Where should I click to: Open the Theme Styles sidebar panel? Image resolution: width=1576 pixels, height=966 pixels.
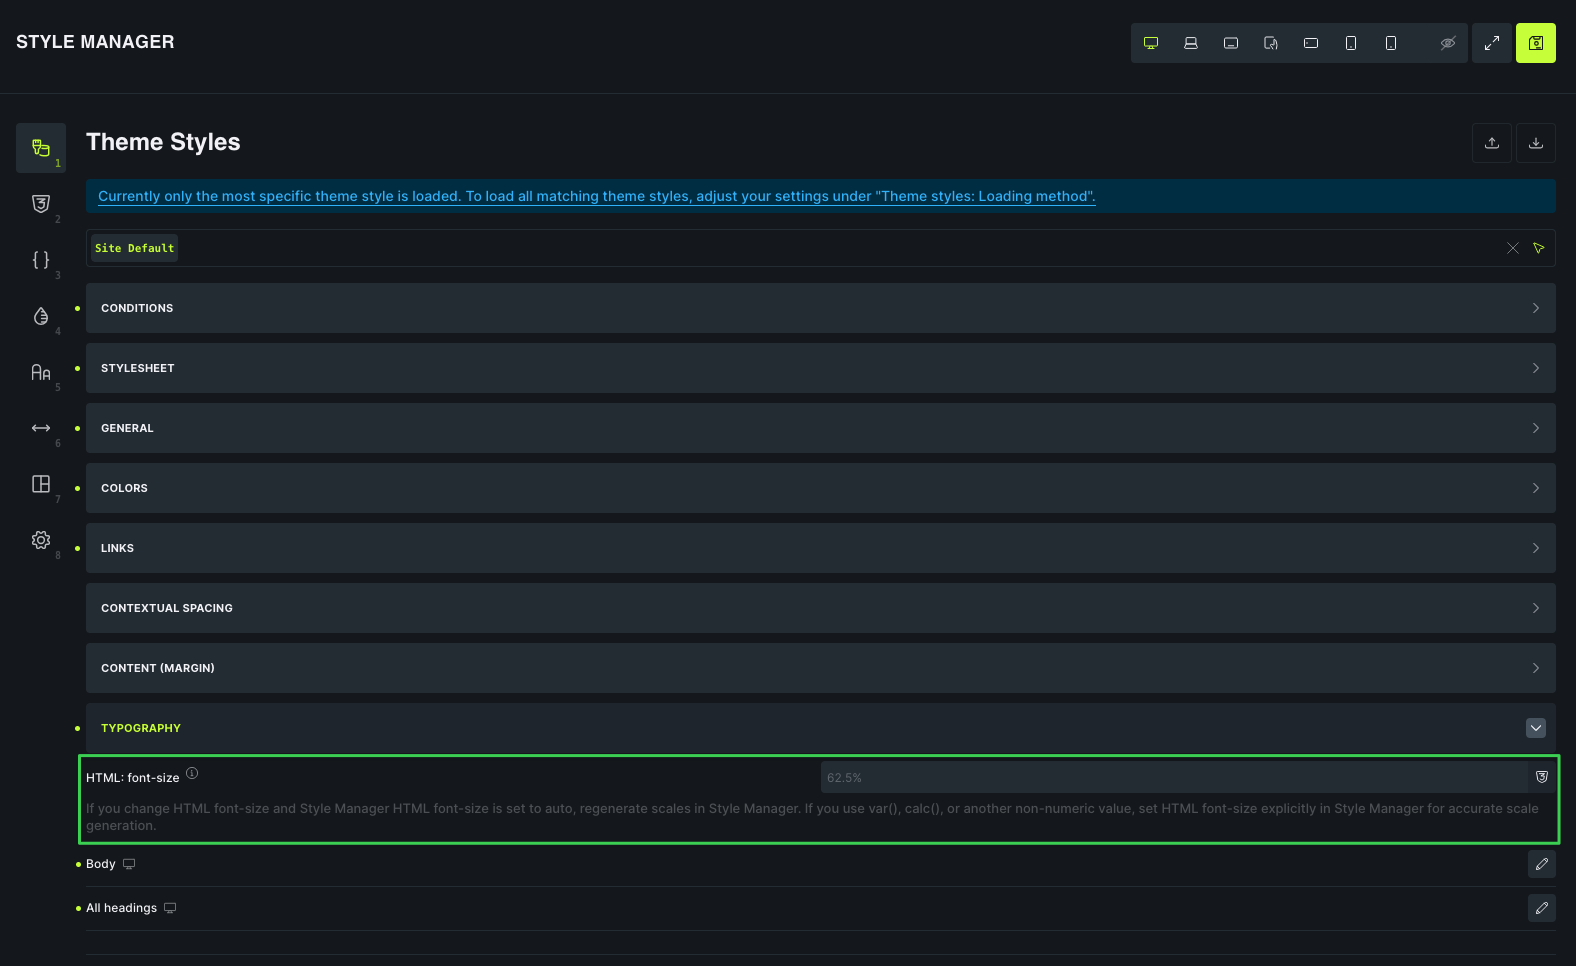pos(41,148)
